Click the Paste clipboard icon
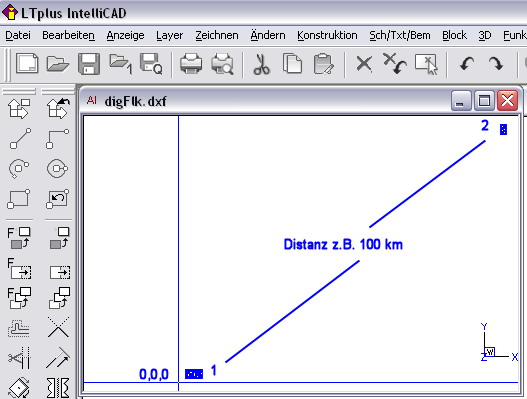Image resolution: width=527 pixels, height=399 pixels. [323, 64]
